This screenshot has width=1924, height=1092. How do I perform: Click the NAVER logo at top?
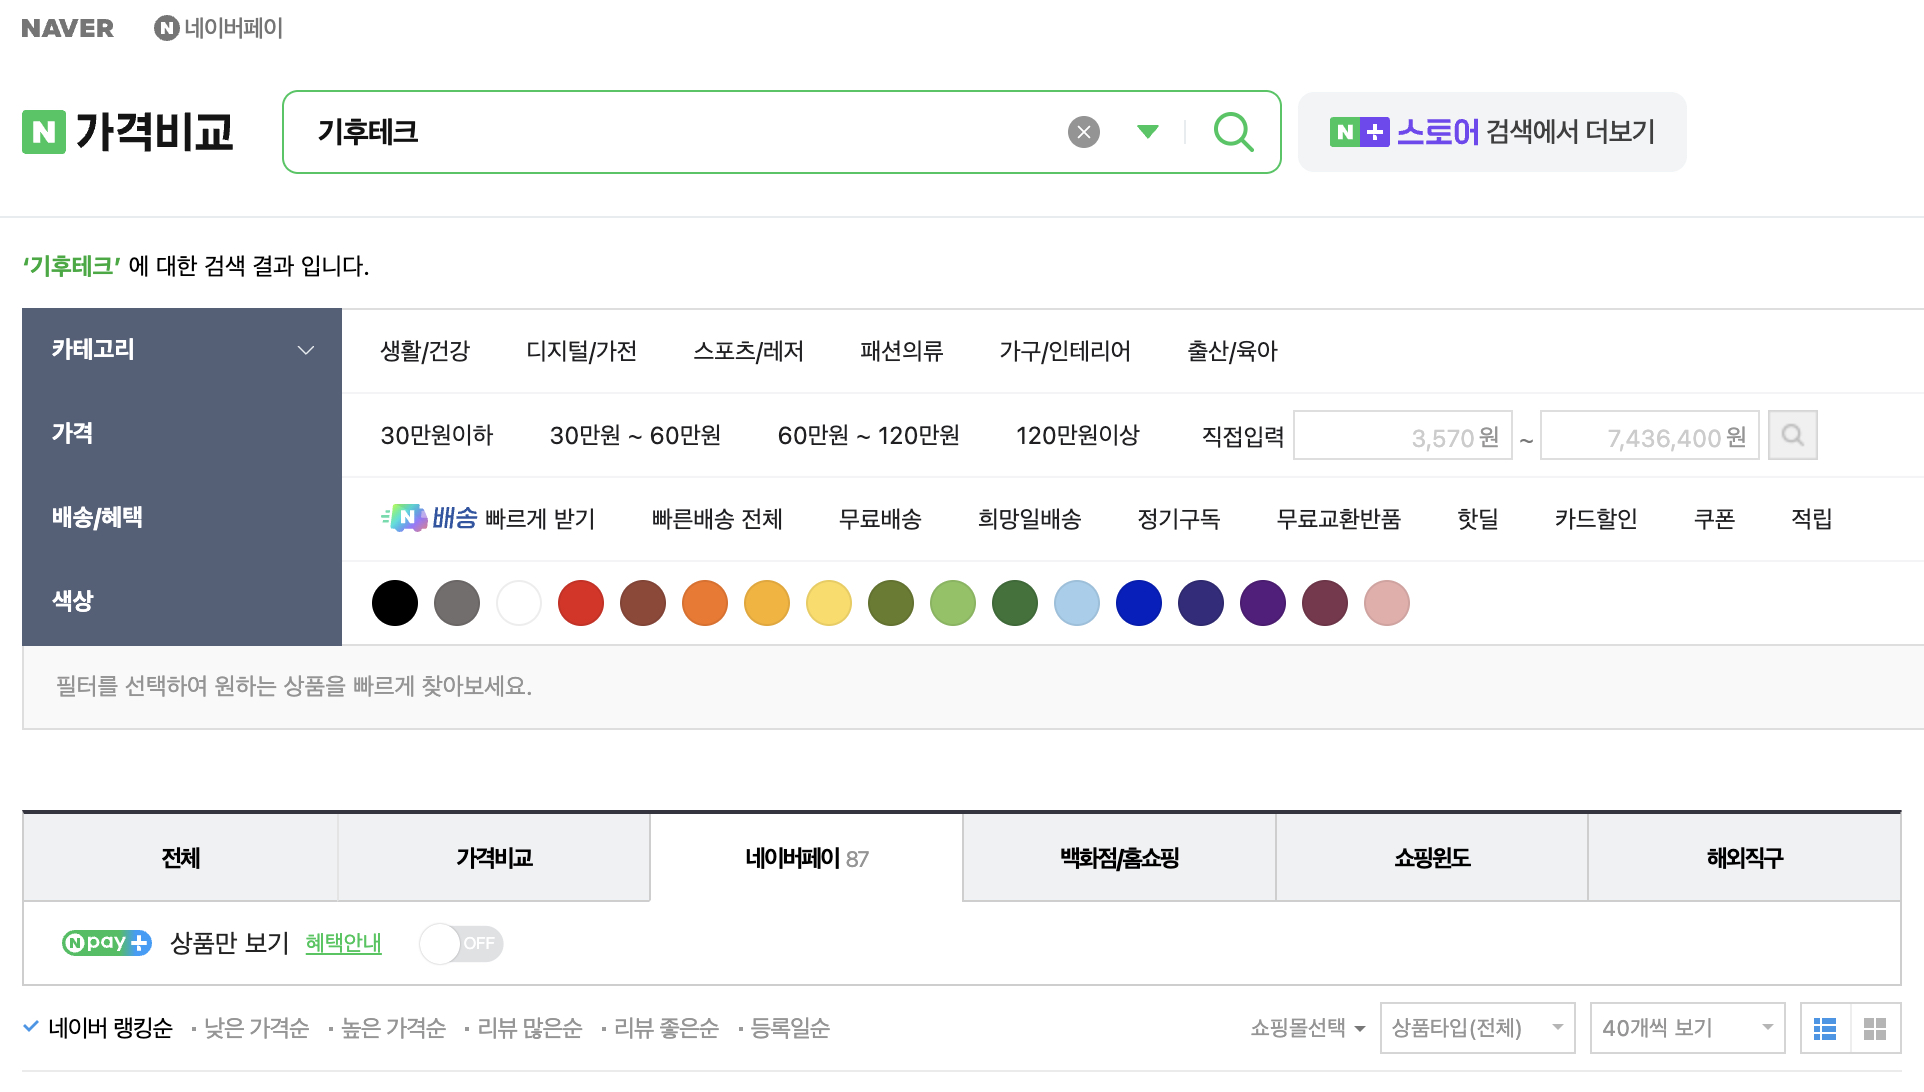pyautogui.click(x=68, y=28)
